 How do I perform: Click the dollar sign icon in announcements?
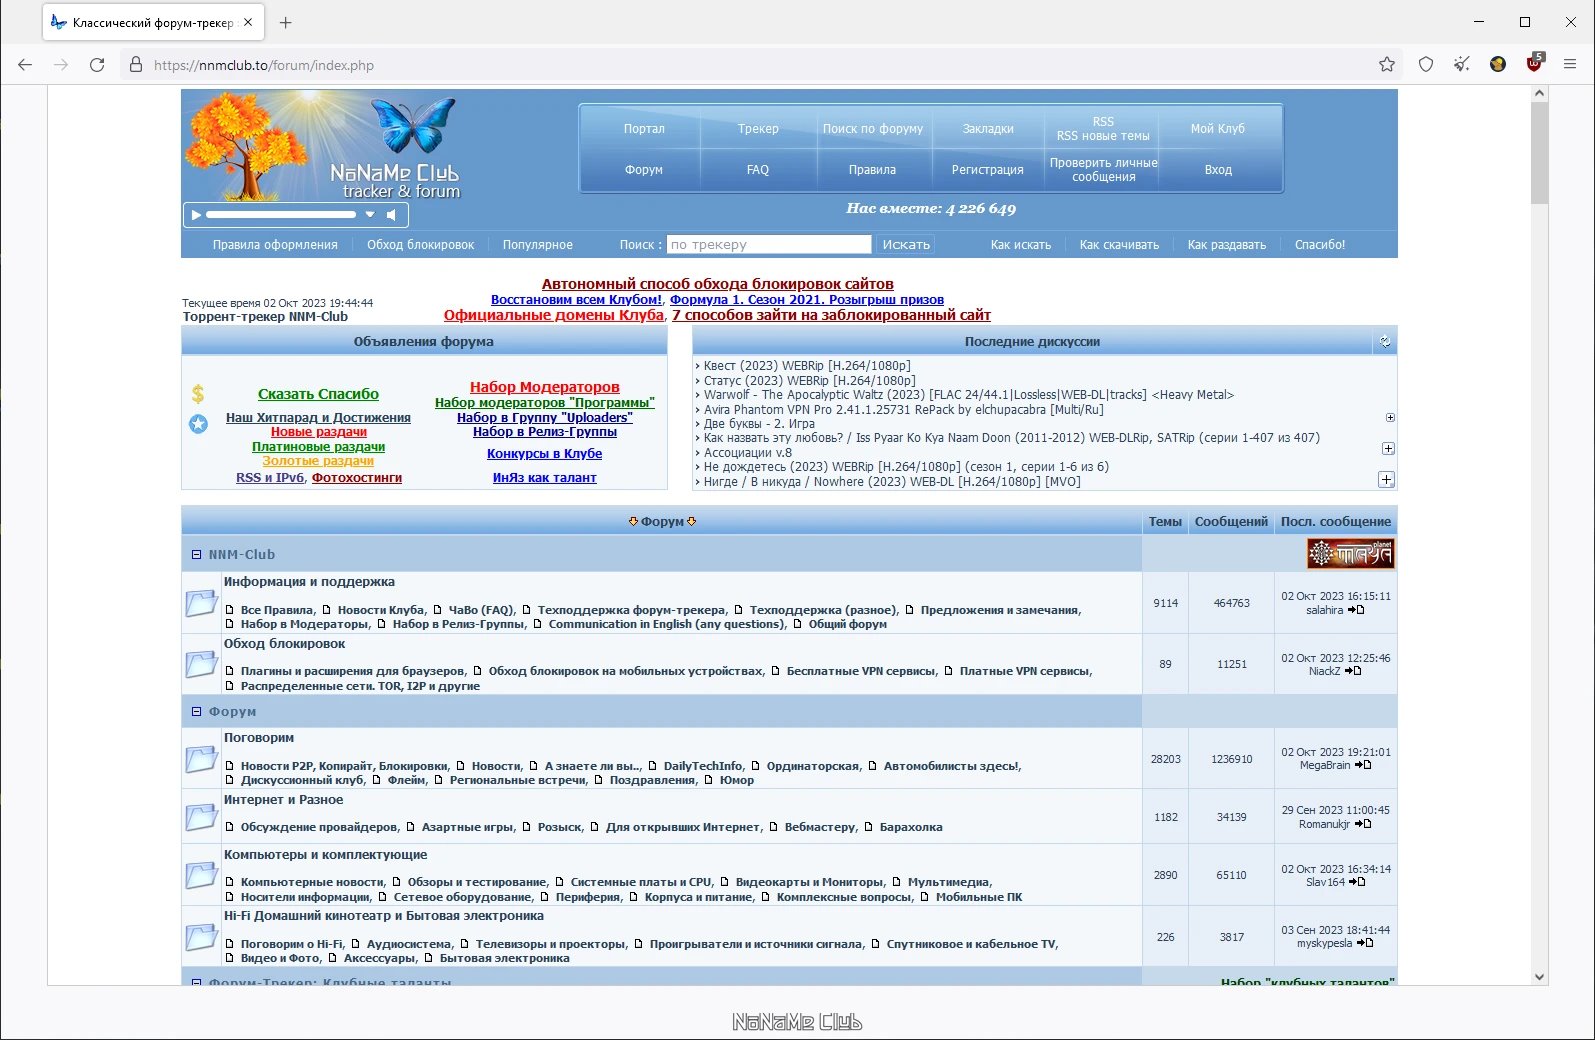click(x=198, y=394)
